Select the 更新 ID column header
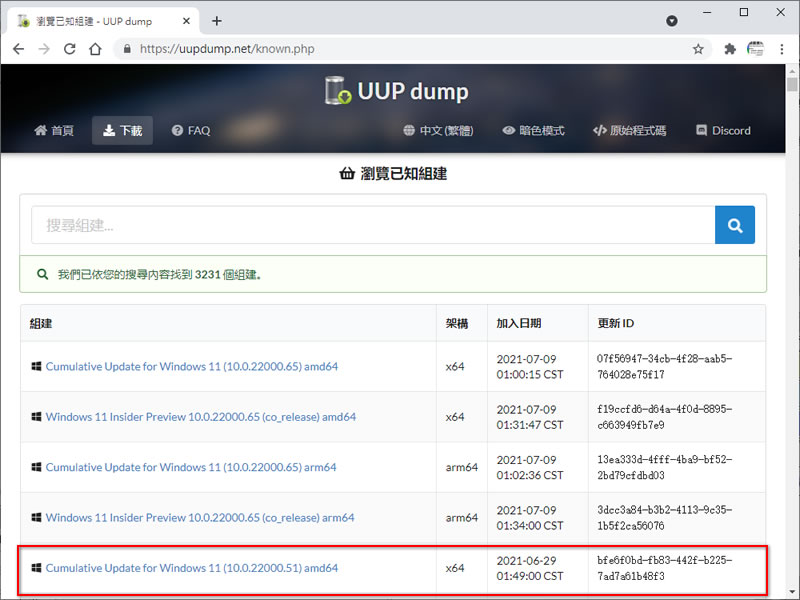Image resolution: width=800 pixels, height=600 pixels. point(615,323)
